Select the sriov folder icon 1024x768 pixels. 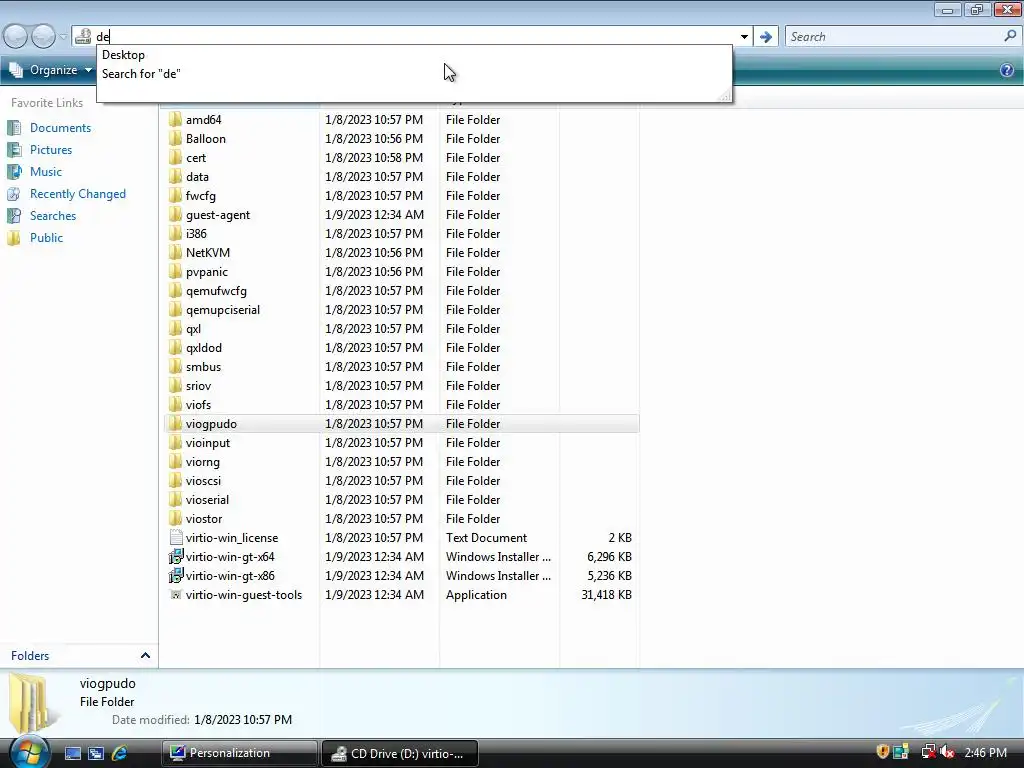point(175,385)
